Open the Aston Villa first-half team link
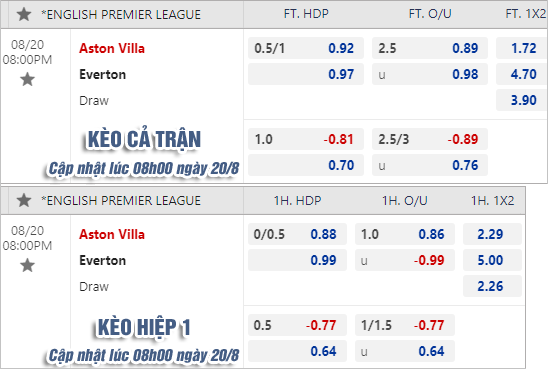Viewport: 548px width, 369px height. coord(112,234)
